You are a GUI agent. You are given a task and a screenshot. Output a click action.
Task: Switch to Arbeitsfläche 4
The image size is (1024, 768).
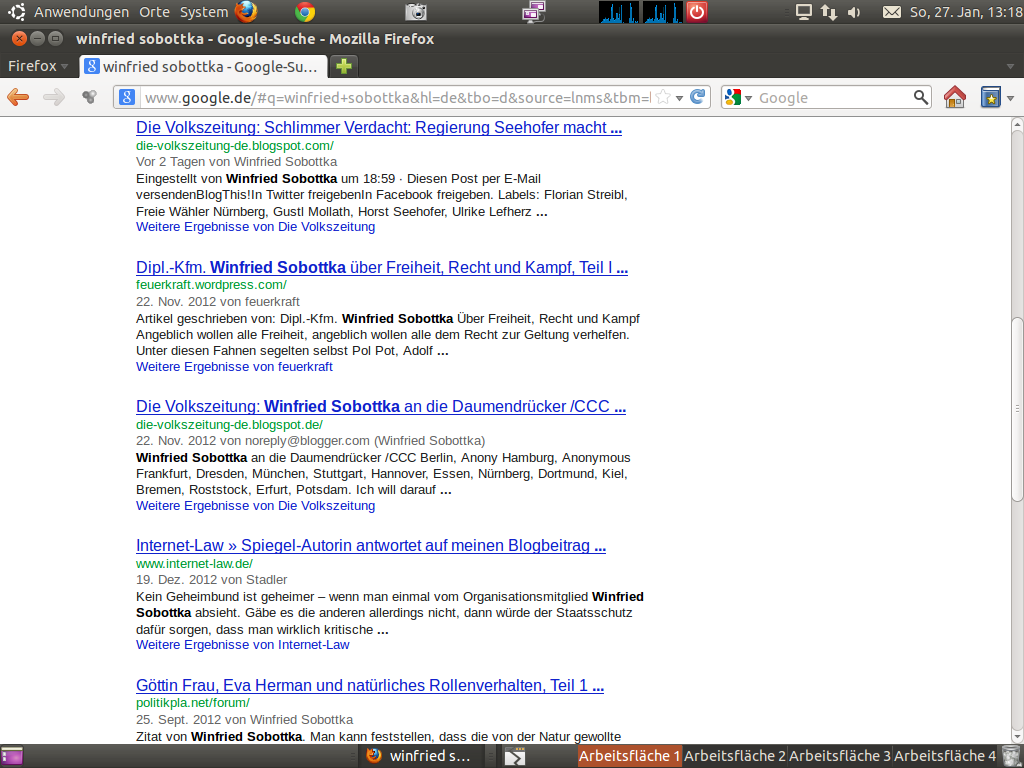945,756
